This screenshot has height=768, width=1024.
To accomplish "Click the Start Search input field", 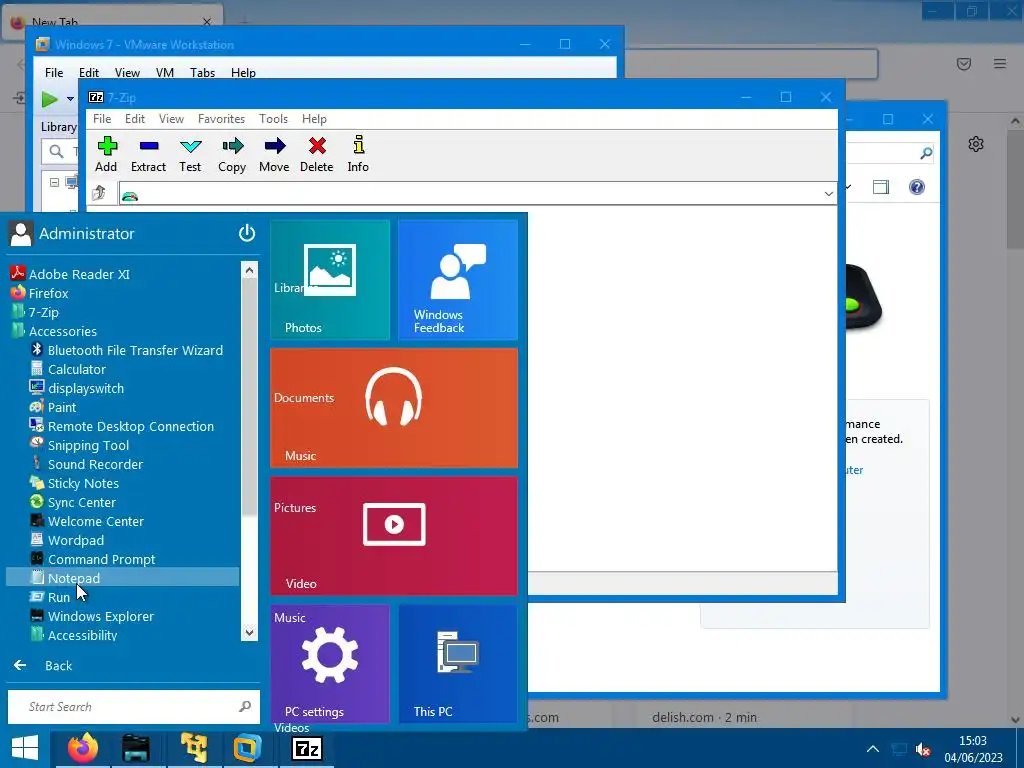I will [x=133, y=707].
